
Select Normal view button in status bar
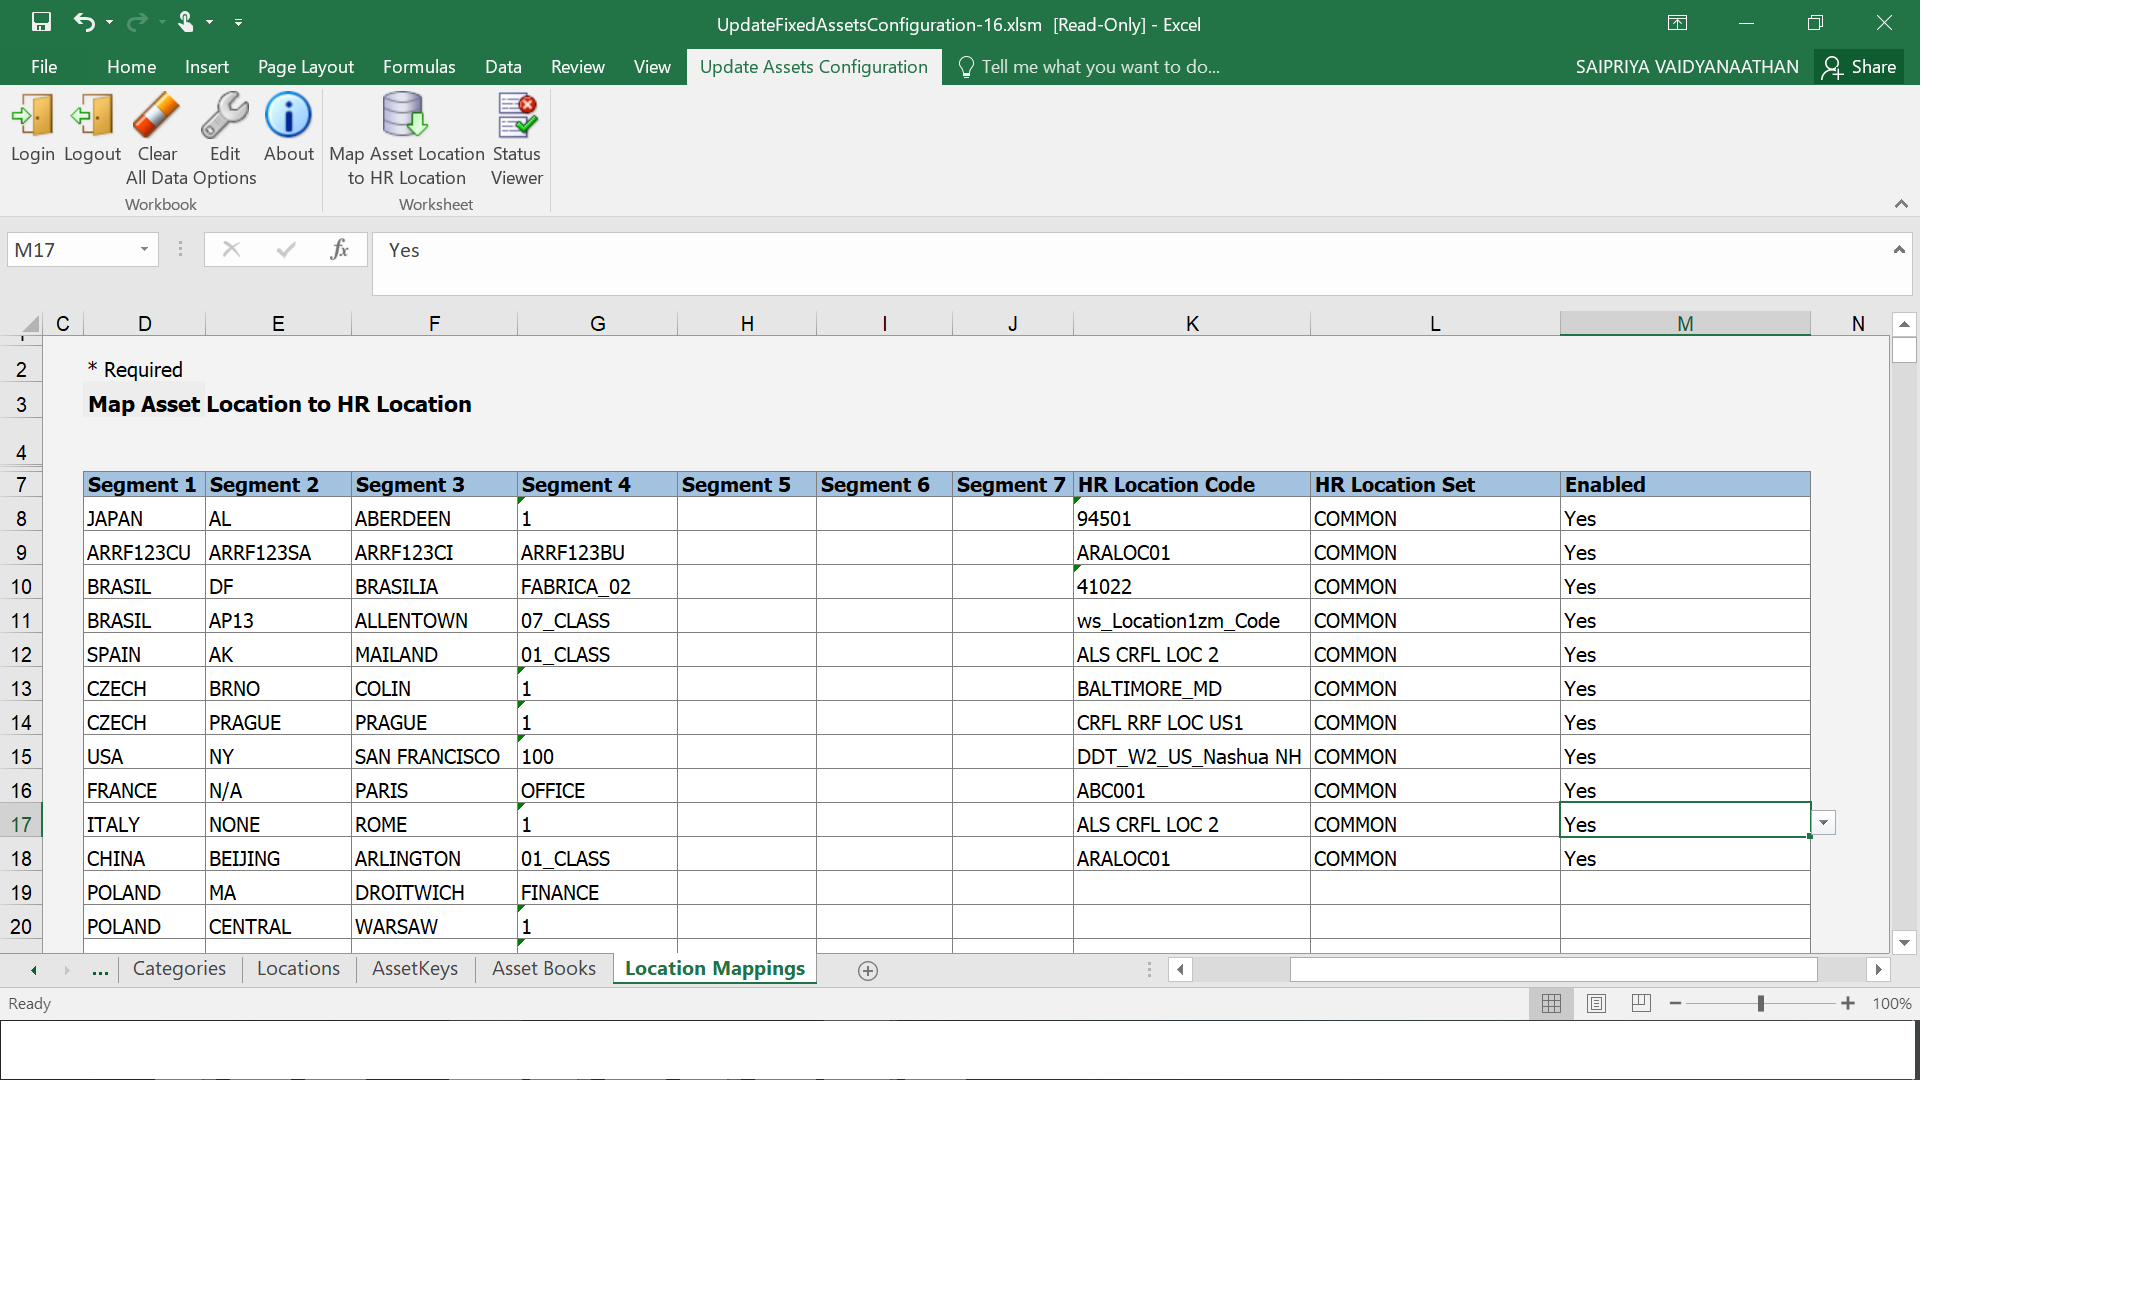pyautogui.click(x=1551, y=1003)
